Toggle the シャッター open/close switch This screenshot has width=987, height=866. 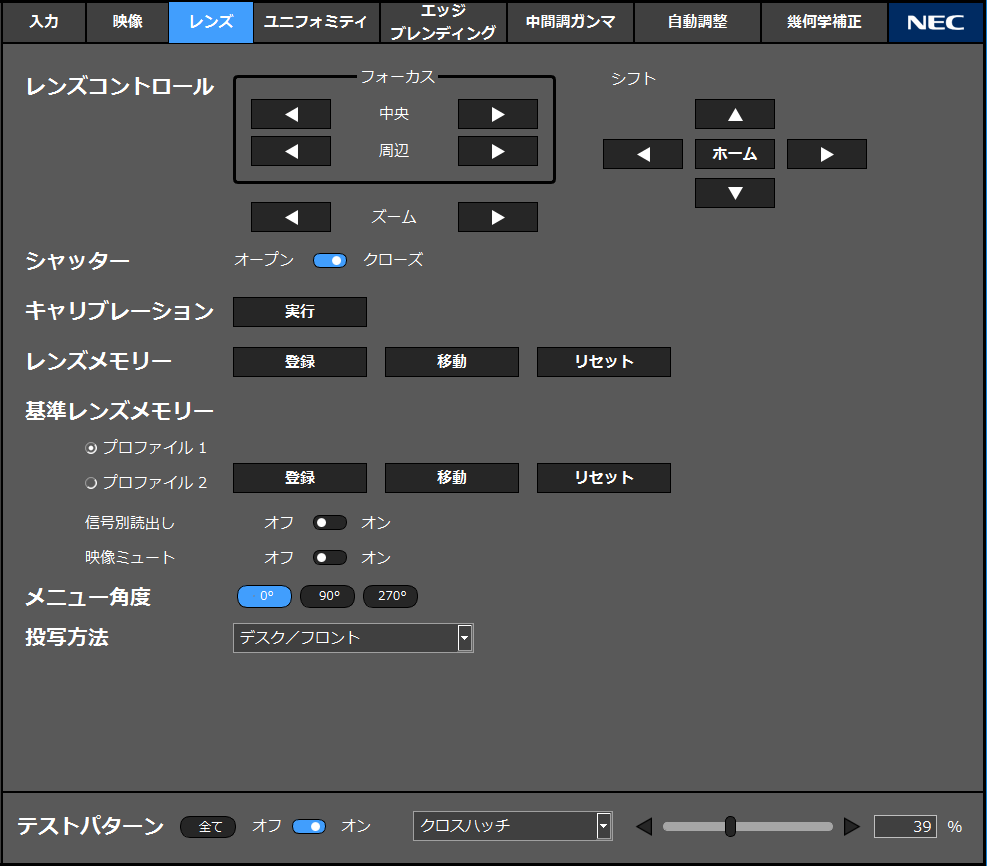(329, 260)
